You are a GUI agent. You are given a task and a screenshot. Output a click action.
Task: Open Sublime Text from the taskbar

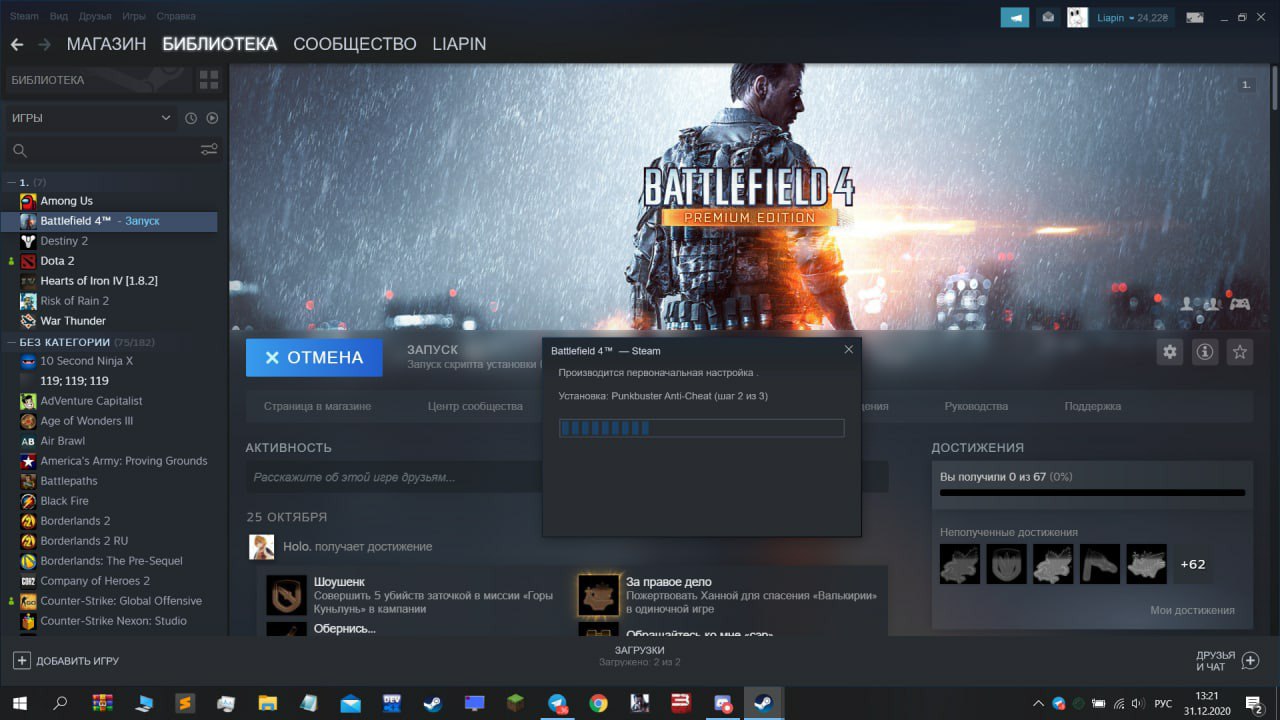[184, 703]
